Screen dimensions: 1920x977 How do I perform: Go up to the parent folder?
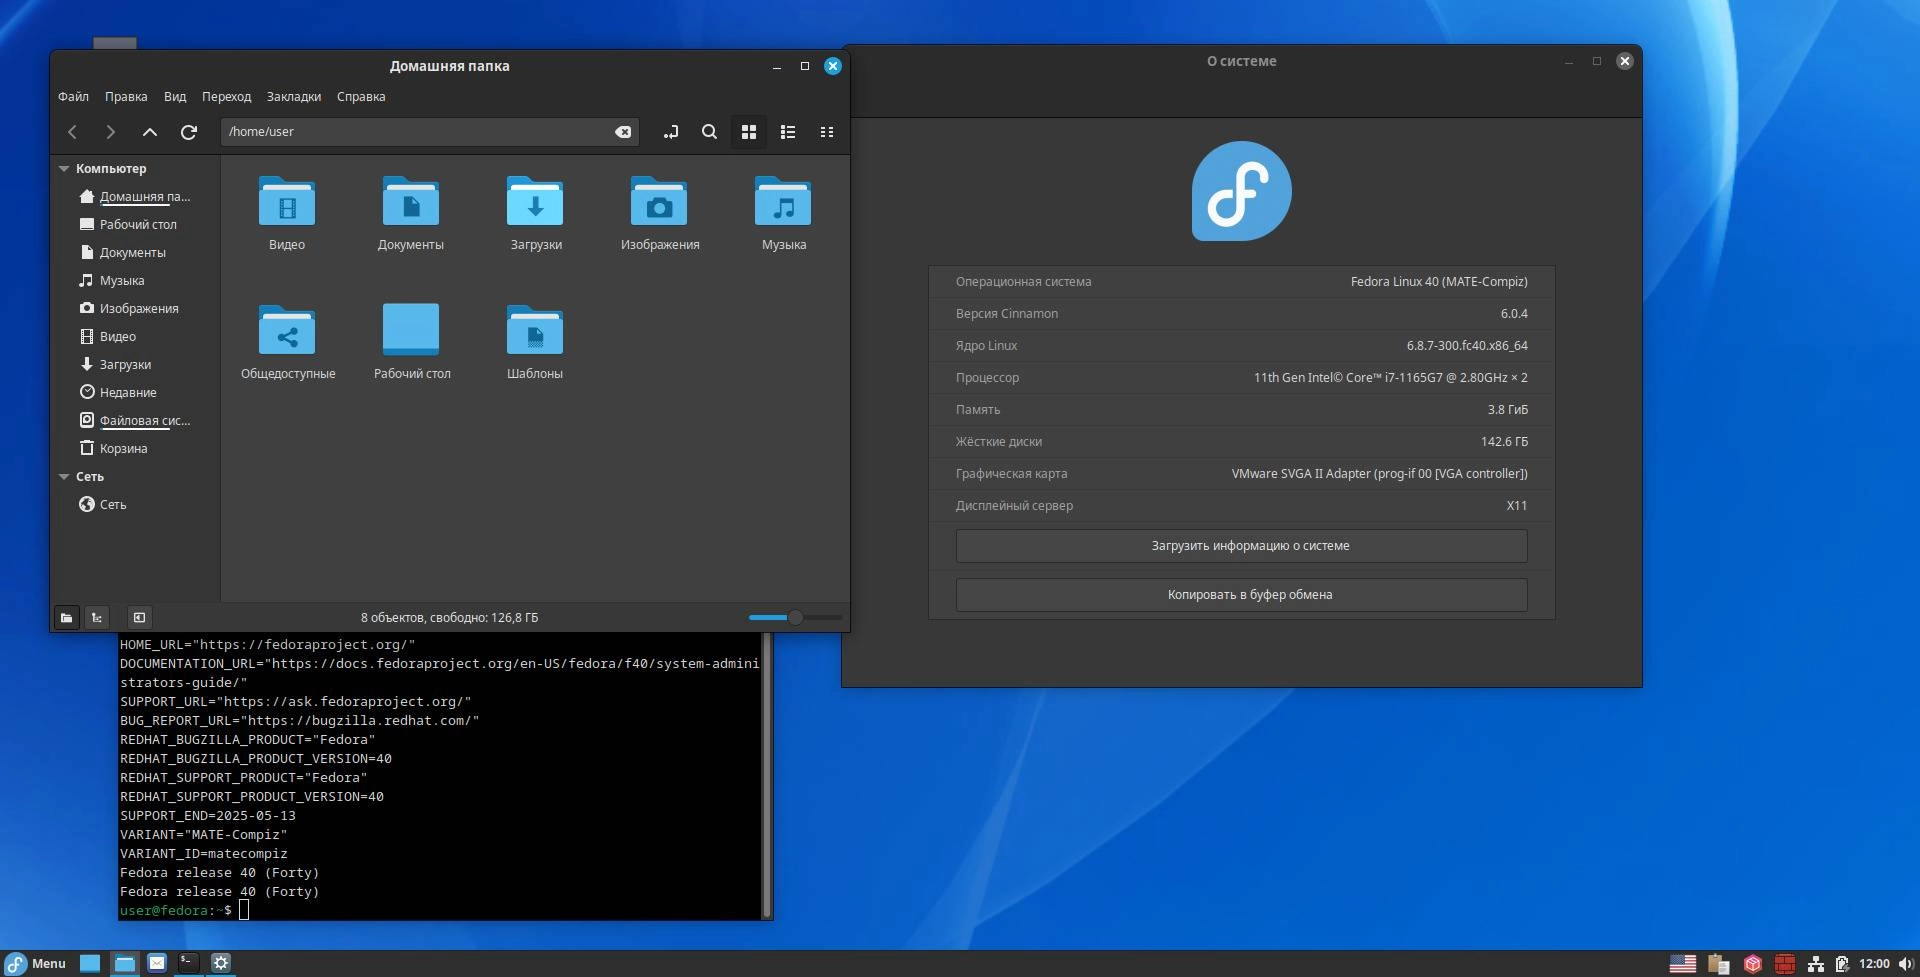coord(149,132)
